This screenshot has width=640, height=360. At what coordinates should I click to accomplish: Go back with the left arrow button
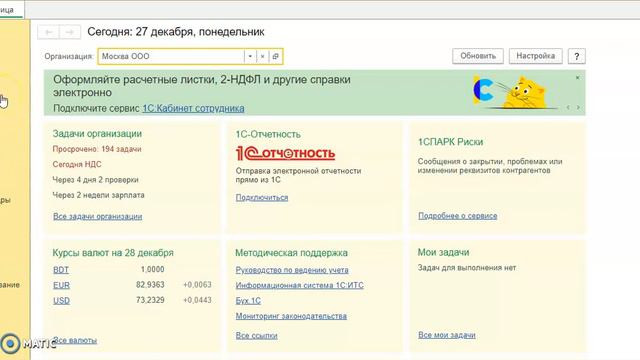click(x=49, y=32)
